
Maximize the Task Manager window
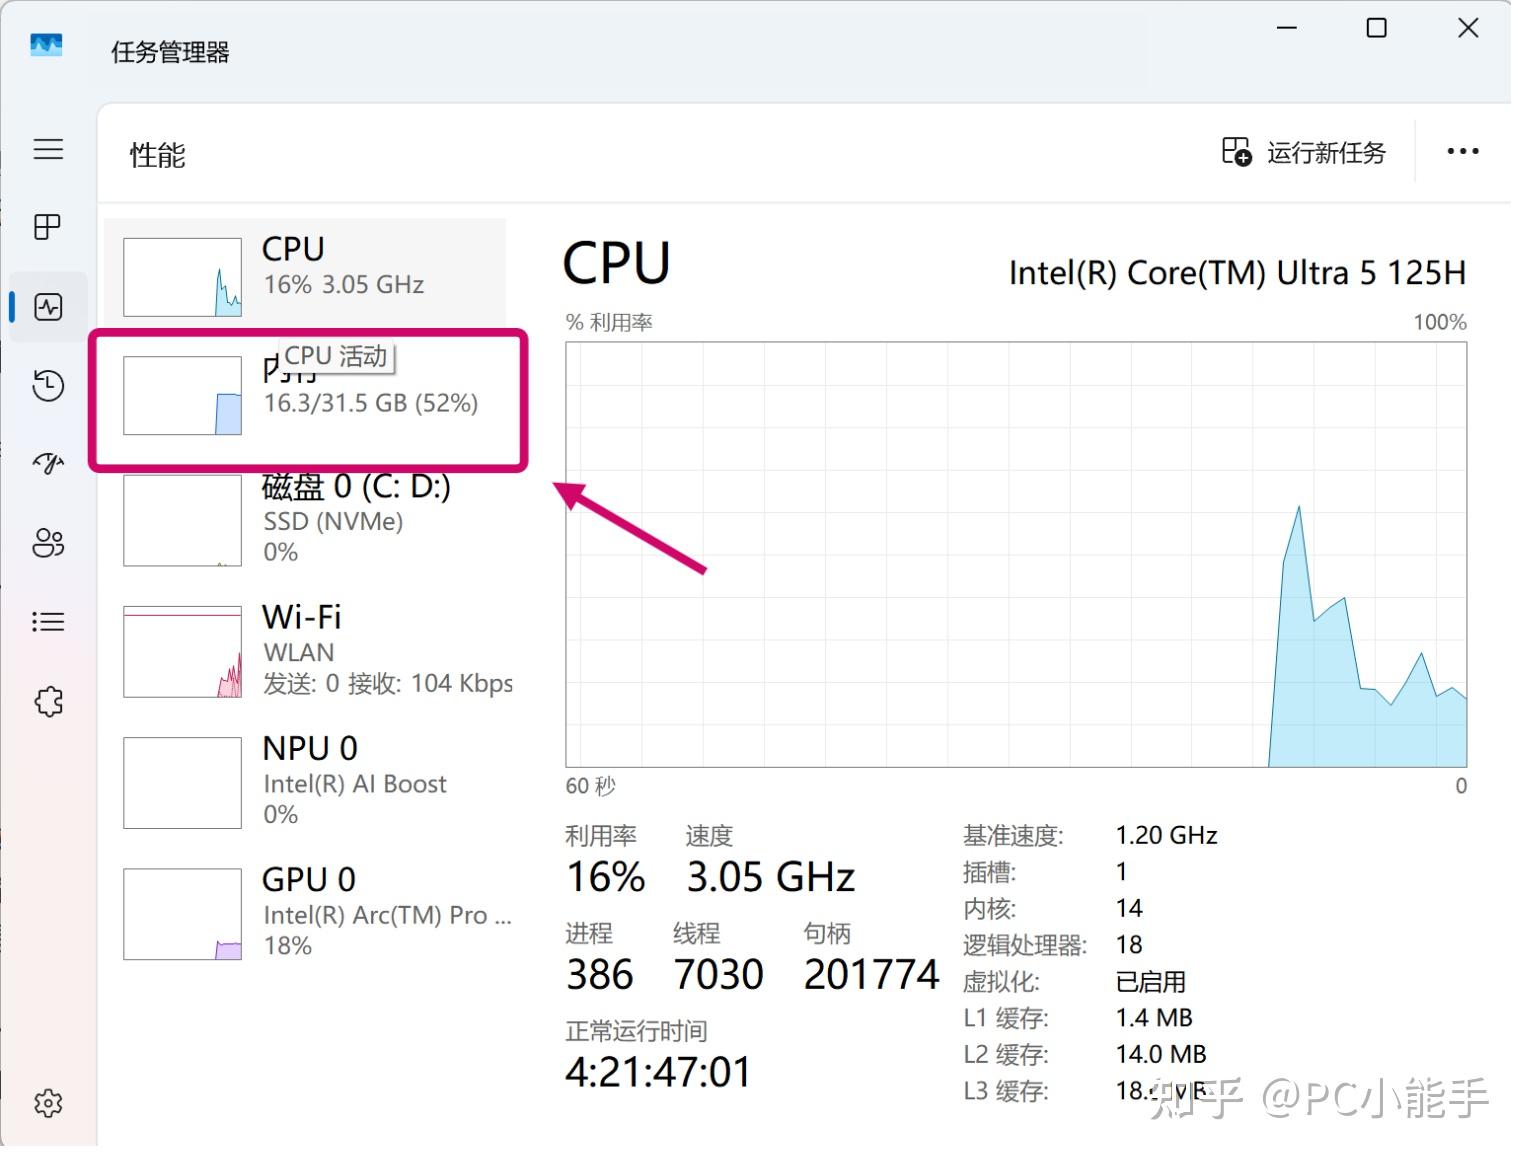(1377, 28)
